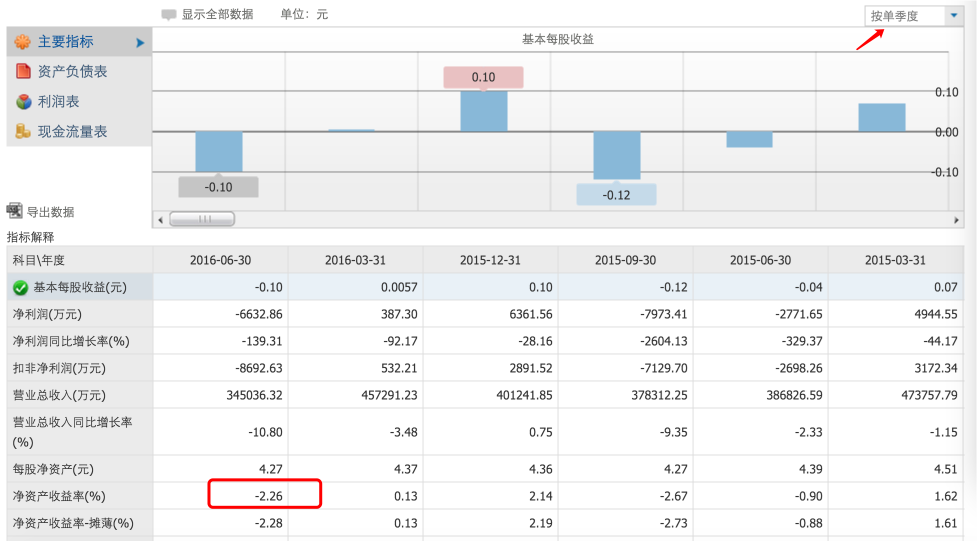Open 资产负债表 menu item
The image size is (977, 541).
click(x=79, y=72)
